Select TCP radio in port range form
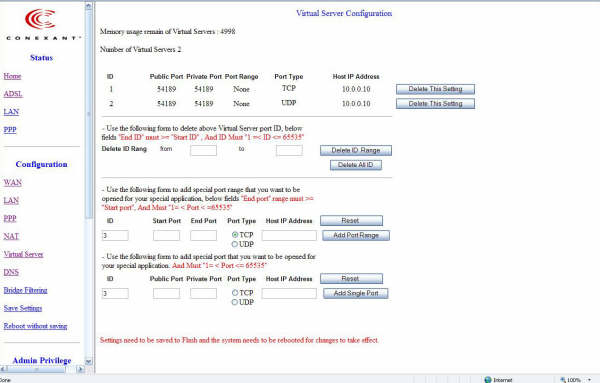This screenshot has width=600, height=383. click(x=235, y=235)
